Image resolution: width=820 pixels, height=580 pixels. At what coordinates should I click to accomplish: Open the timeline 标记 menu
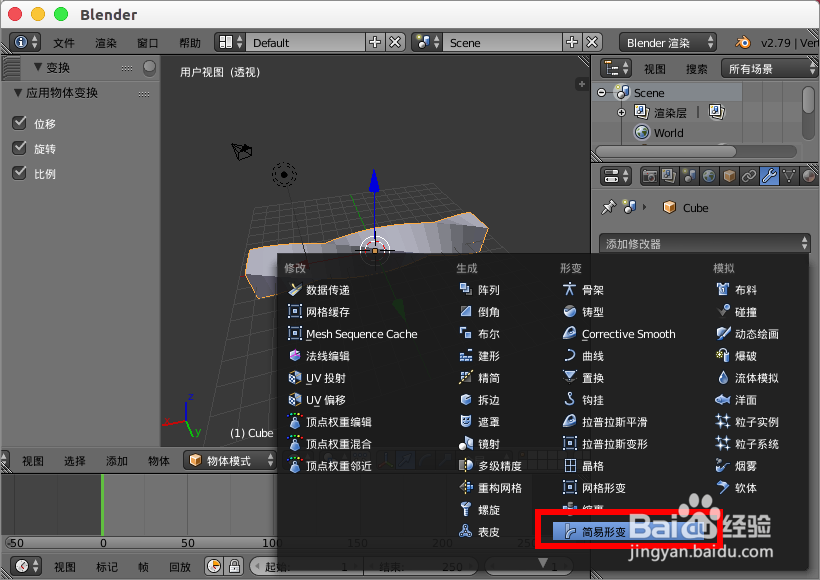pos(107,567)
